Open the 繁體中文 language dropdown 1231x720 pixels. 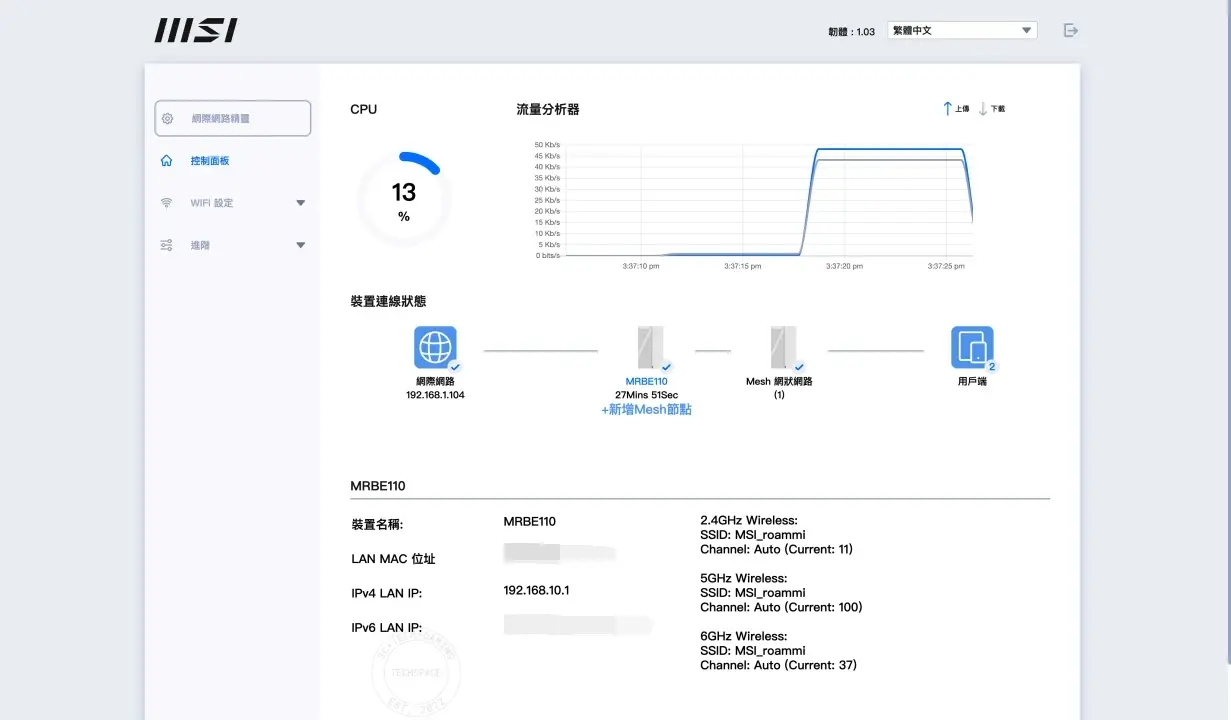click(961, 31)
